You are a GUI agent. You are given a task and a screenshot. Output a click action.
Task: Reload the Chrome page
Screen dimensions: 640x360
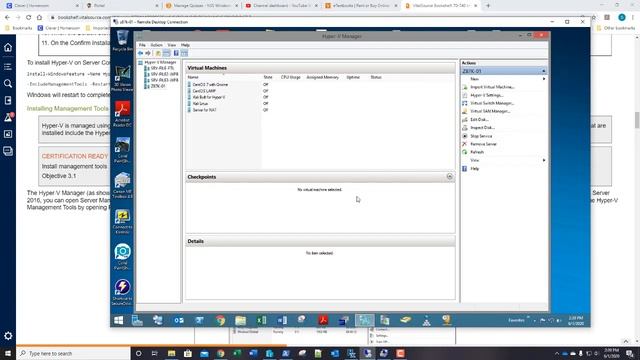pos(29,18)
